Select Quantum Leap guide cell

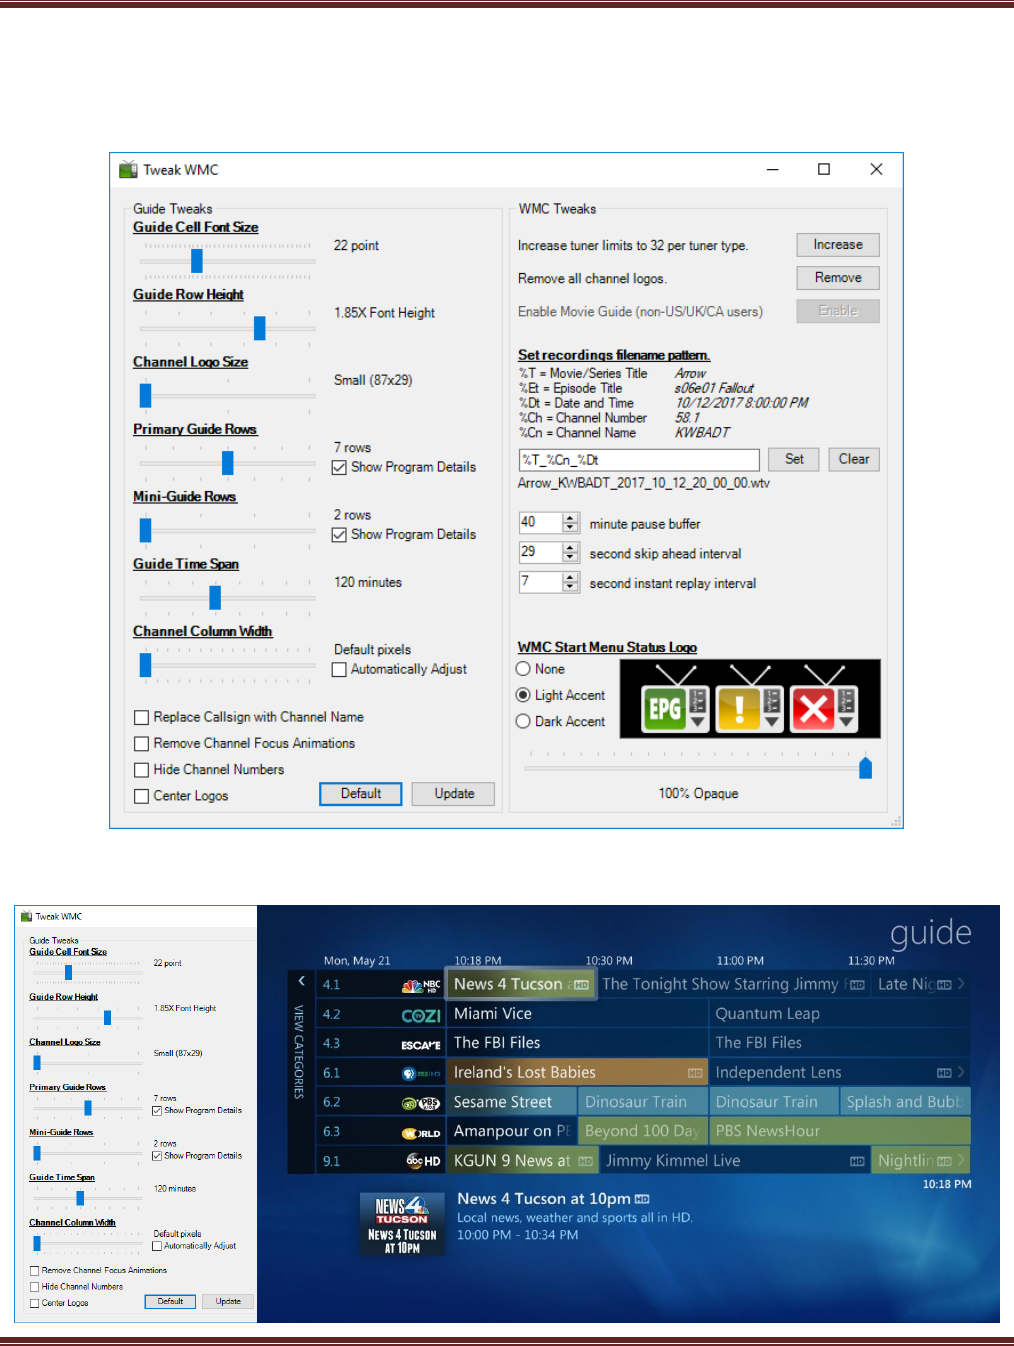point(839,1014)
